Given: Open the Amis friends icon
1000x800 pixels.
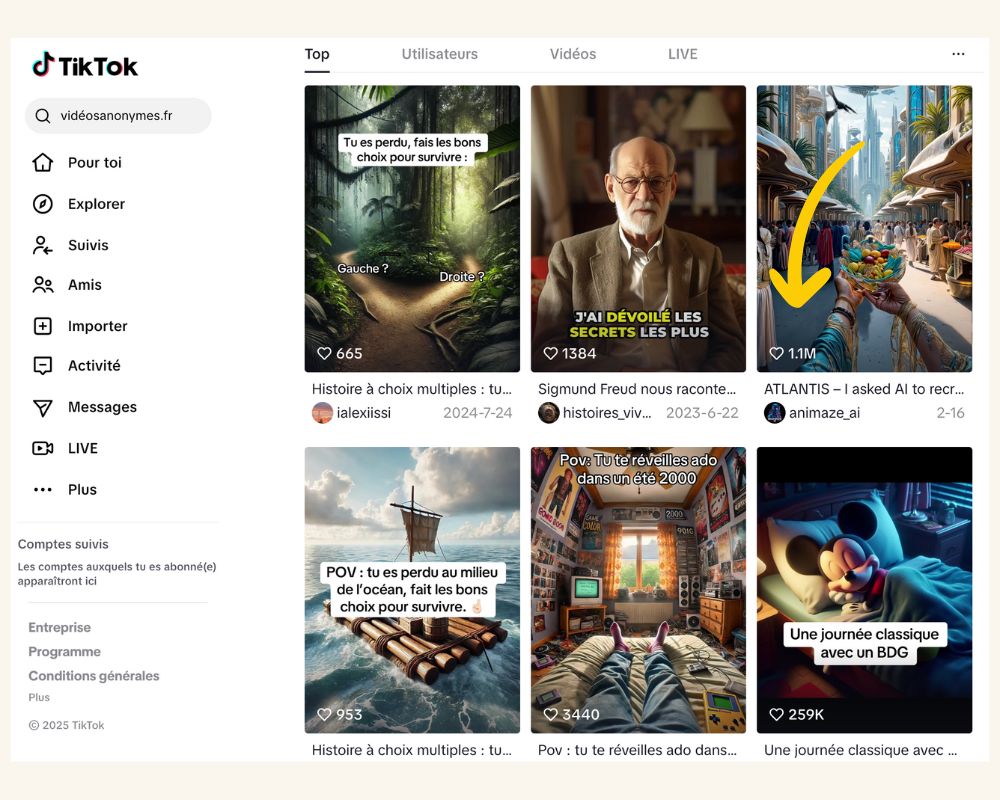Looking at the screenshot, I should (42, 285).
